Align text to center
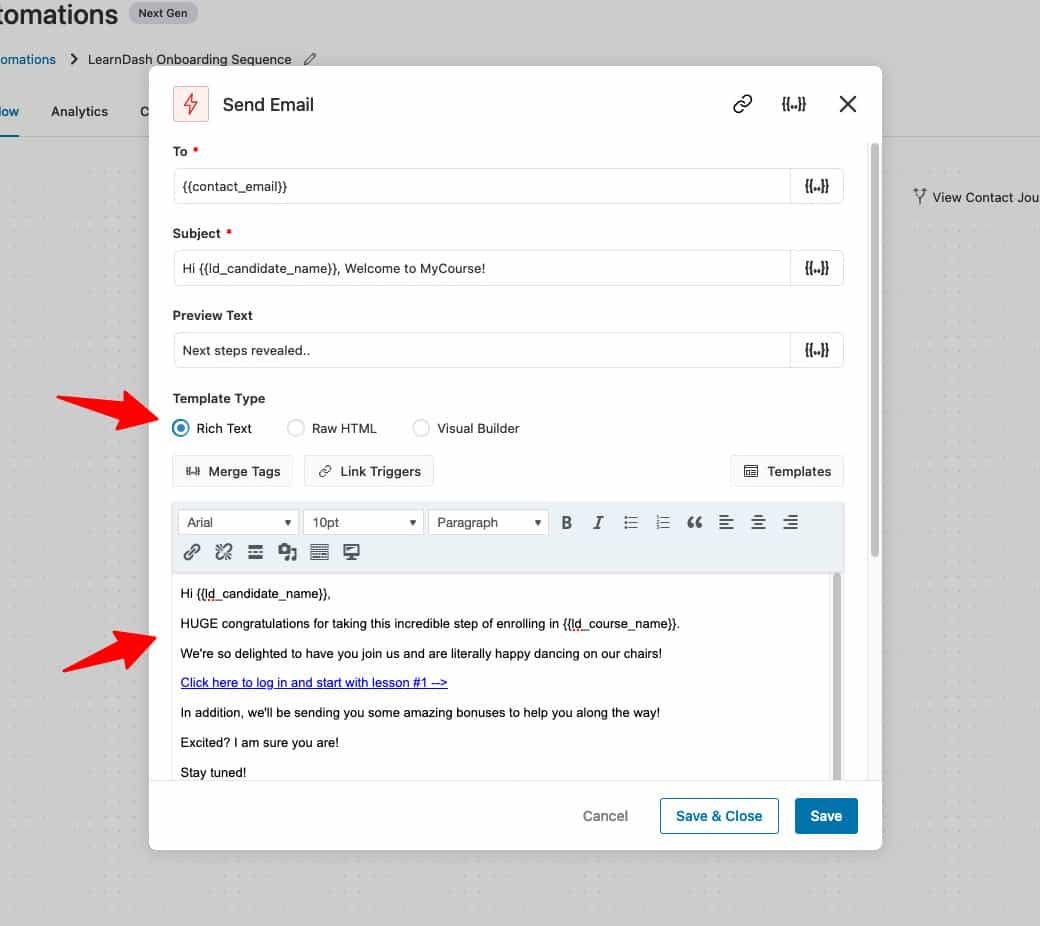This screenshot has height=926, width=1040. pyautogui.click(x=759, y=522)
